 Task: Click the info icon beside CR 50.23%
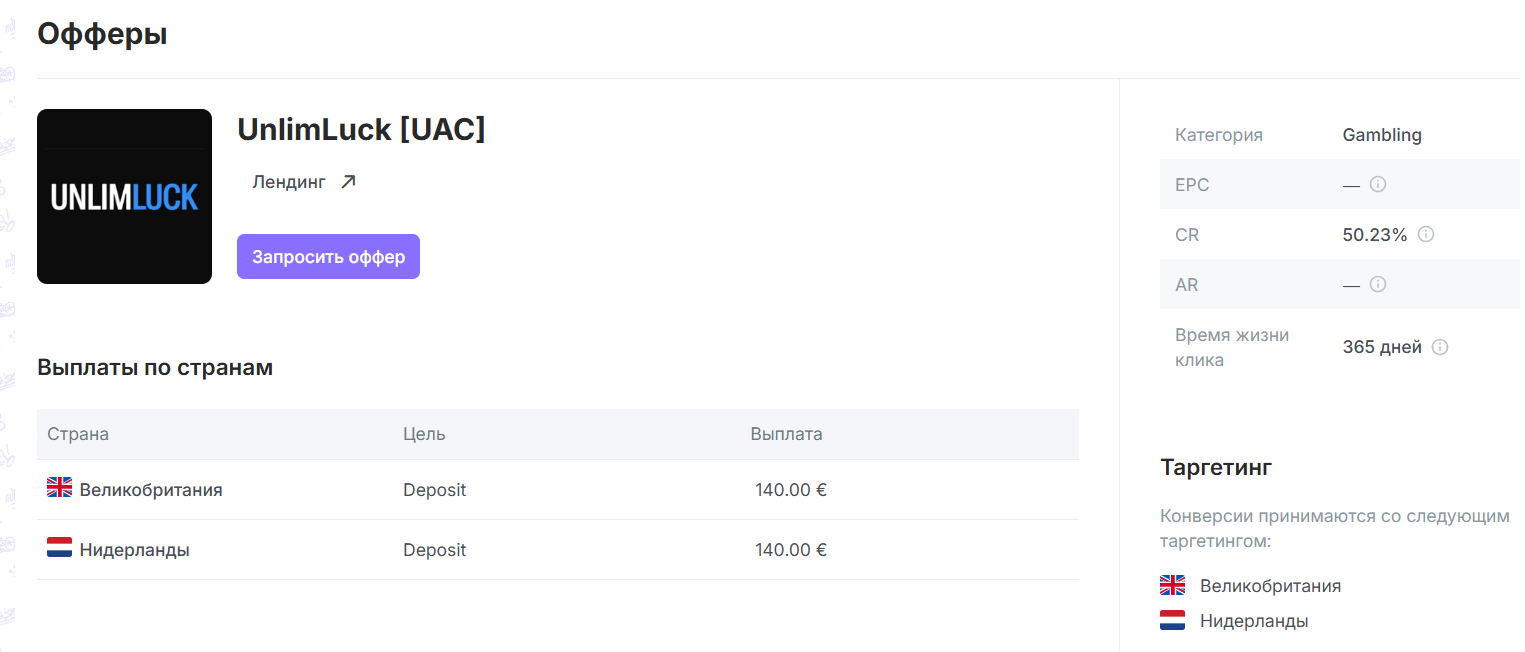pyautogui.click(x=1426, y=235)
